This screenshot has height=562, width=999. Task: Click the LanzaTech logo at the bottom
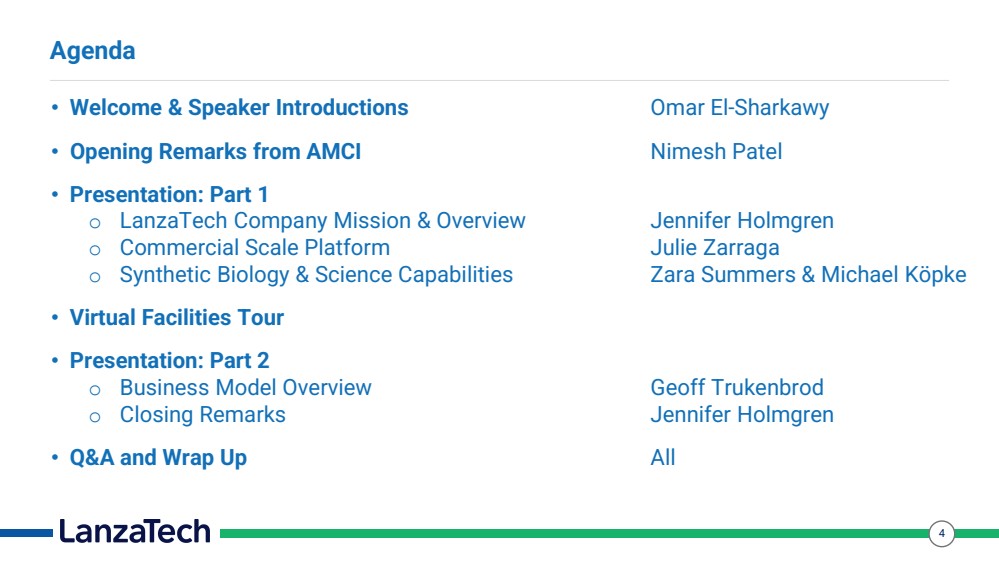tap(134, 531)
